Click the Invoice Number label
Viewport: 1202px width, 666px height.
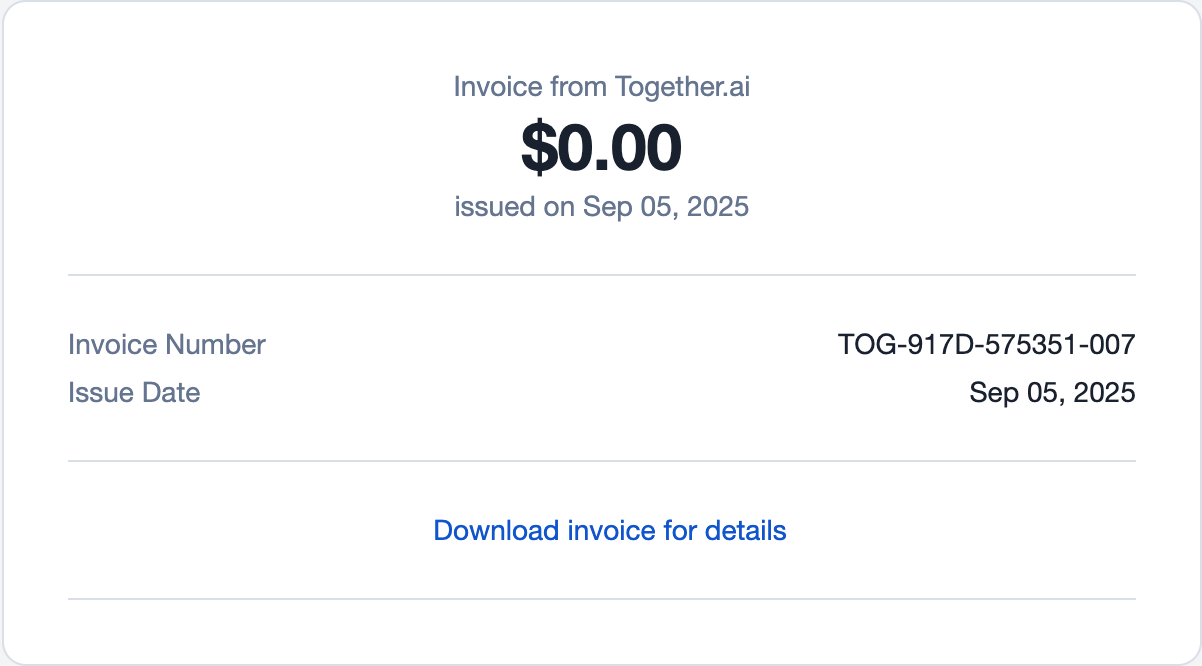(167, 345)
